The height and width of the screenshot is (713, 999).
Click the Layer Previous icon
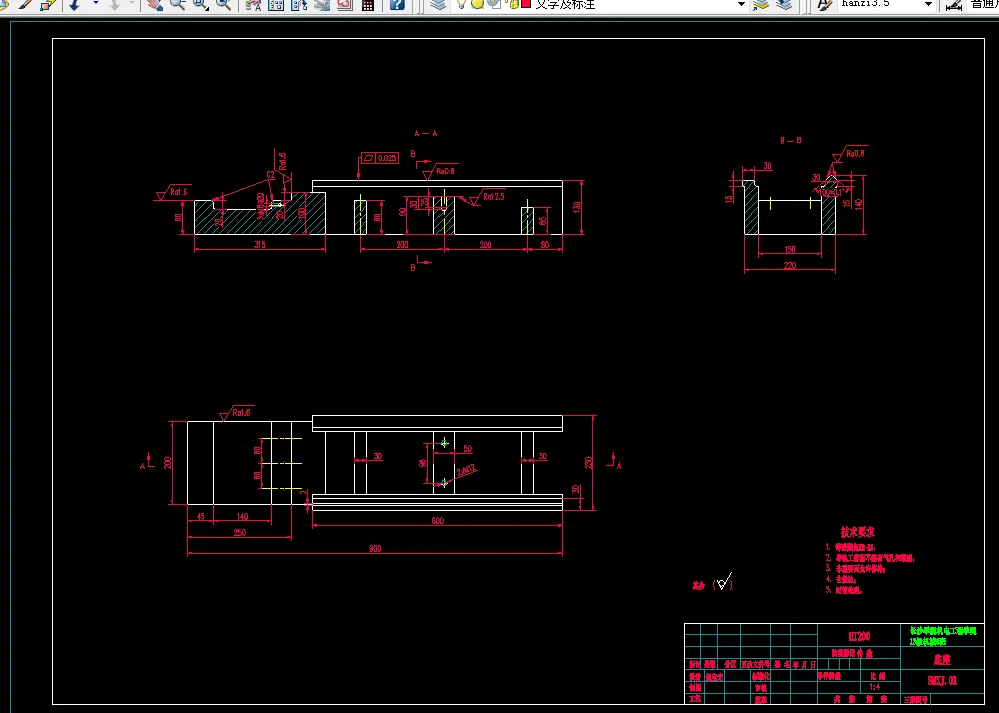click(x=784, y=4)
